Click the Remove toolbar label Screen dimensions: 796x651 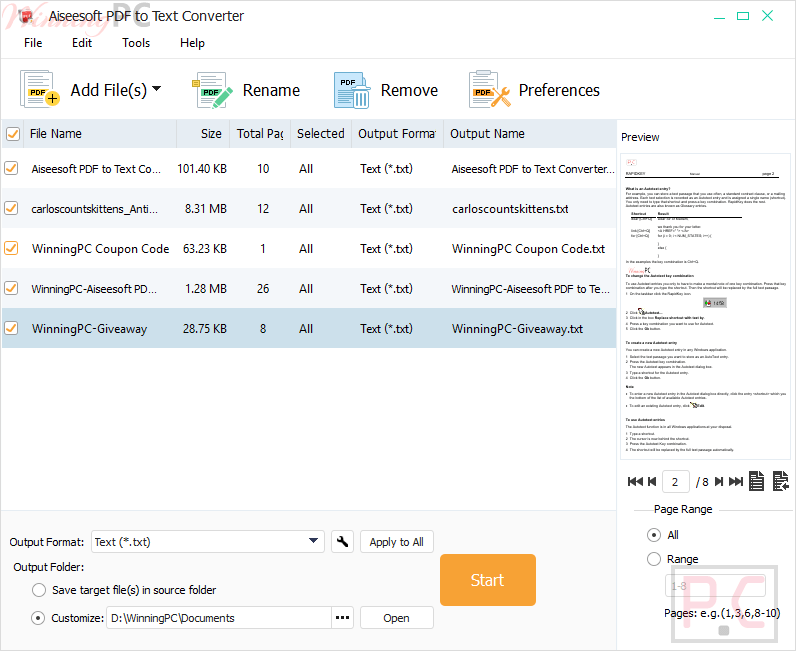(409, 90)
